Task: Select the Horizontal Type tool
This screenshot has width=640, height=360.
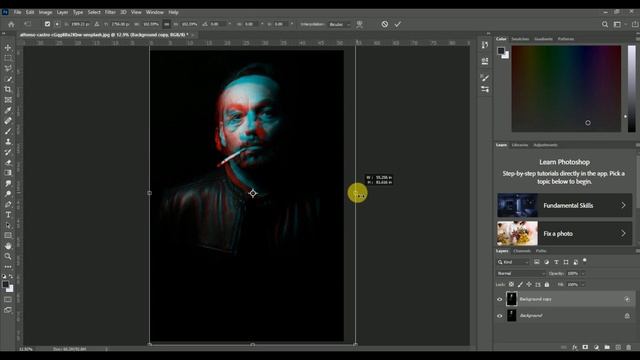Action: (x=8, y=215)
